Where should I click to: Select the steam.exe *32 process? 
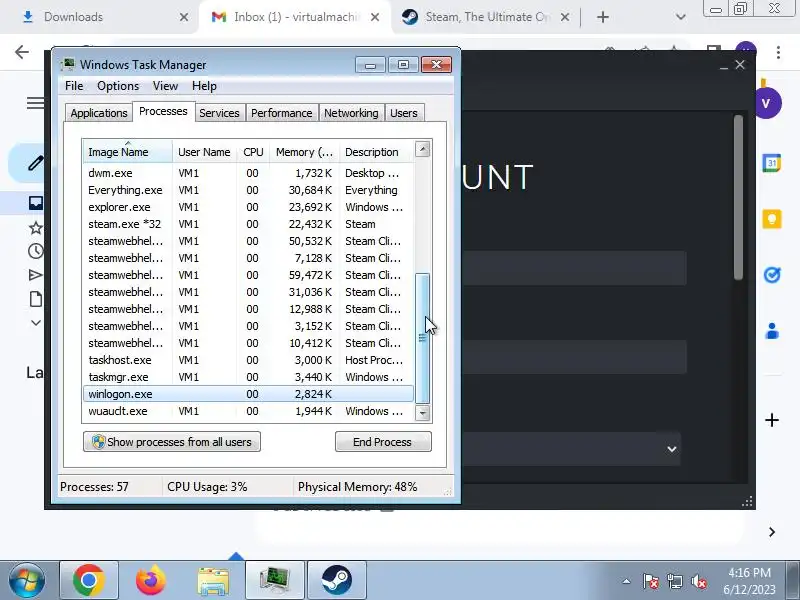tap(248, 224)
